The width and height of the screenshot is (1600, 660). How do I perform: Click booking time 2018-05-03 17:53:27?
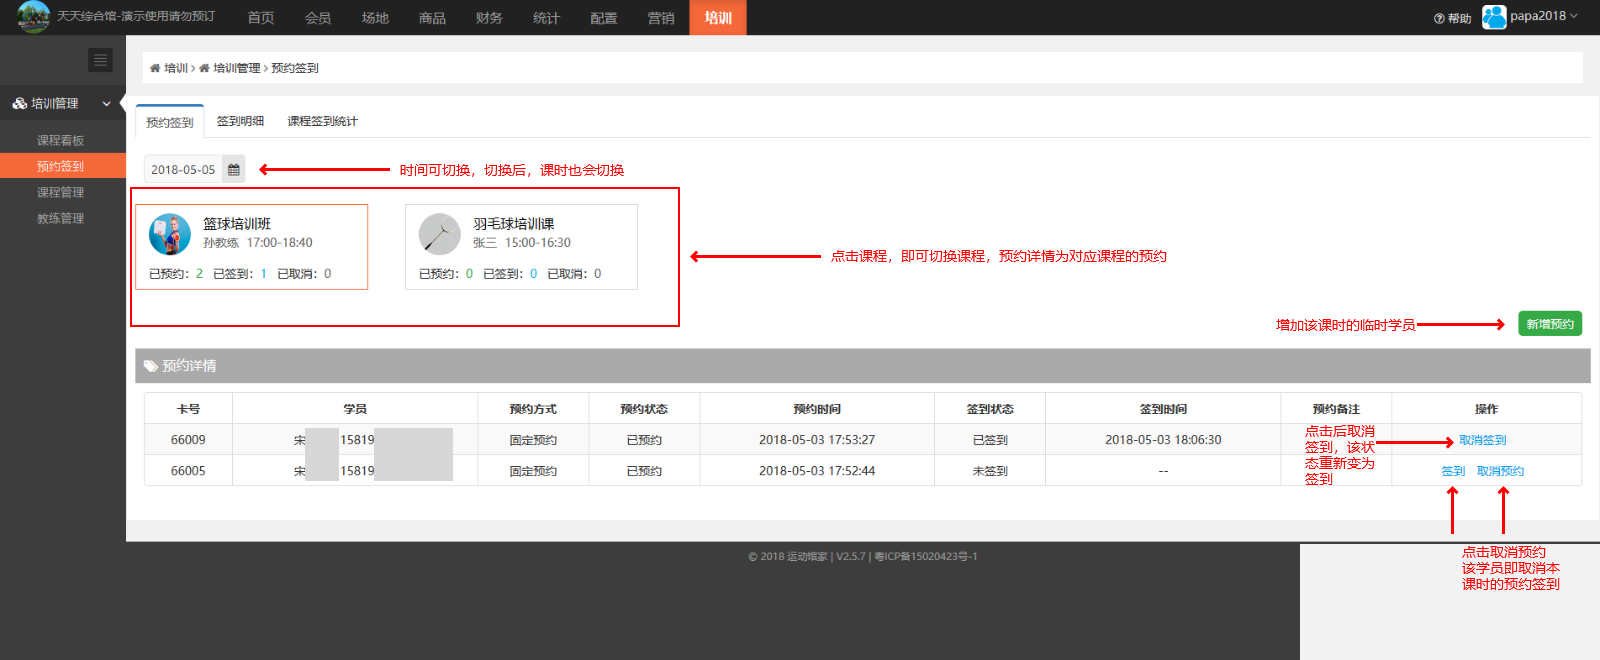[x=817, y=440]
